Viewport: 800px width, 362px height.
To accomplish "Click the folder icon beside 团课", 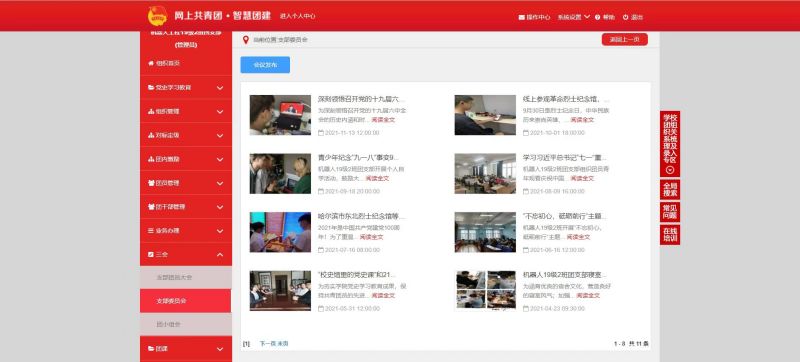I will tap(151, 349).
